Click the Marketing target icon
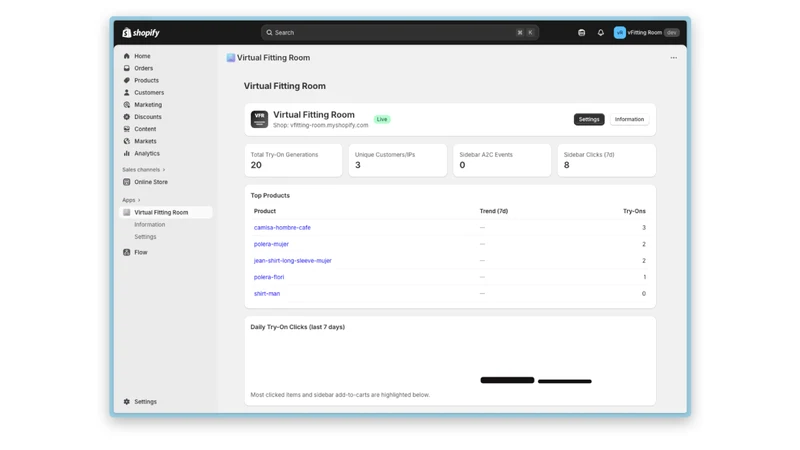 pos(127,105)
